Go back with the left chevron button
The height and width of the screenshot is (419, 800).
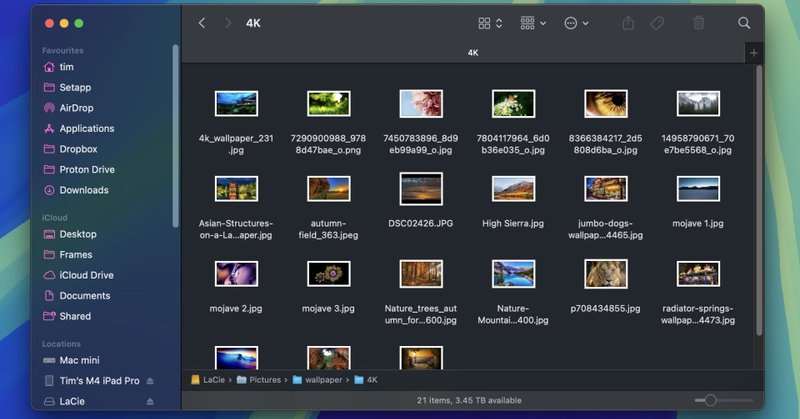click(202, 23)
